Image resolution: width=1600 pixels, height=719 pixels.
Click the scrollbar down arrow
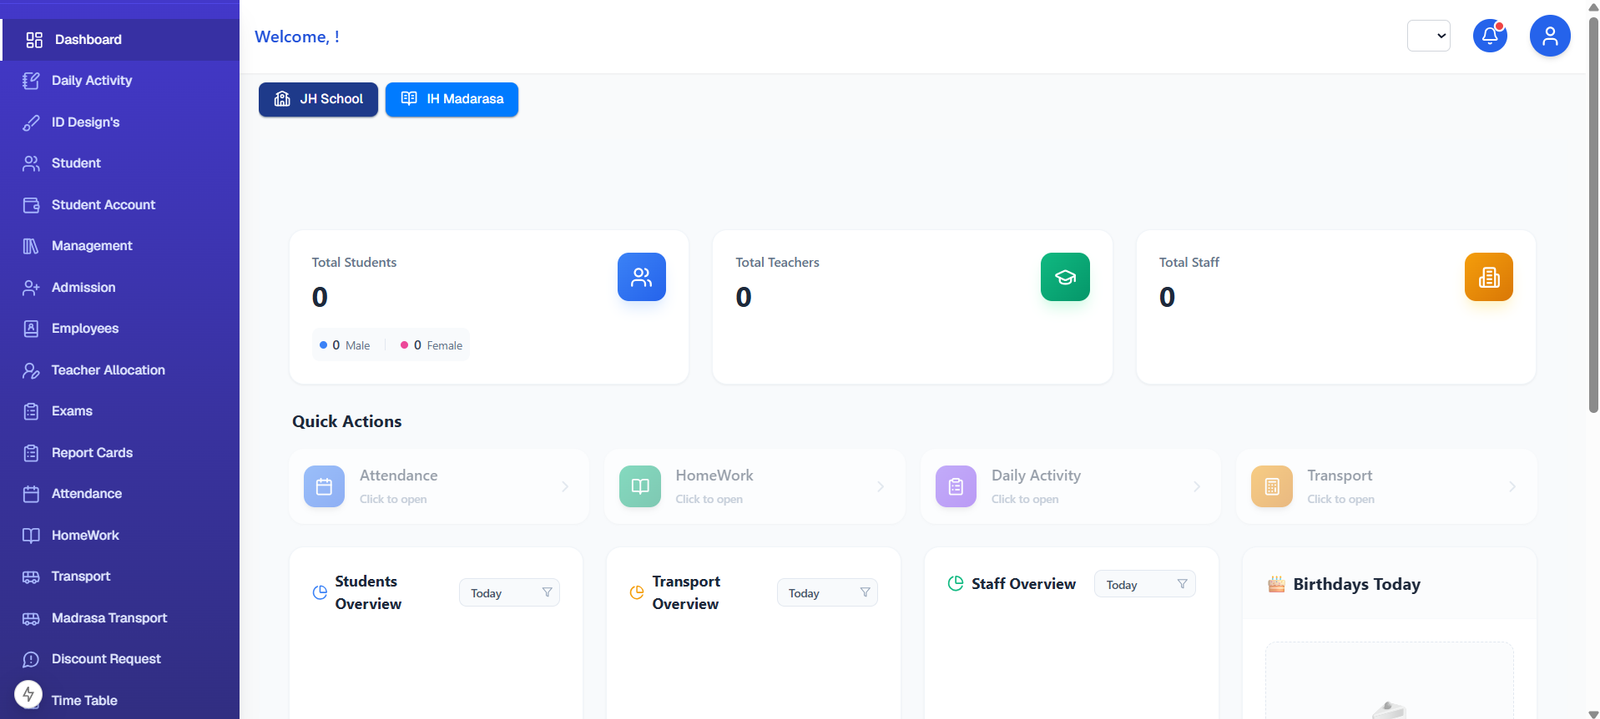click(x=1593, y=713)
